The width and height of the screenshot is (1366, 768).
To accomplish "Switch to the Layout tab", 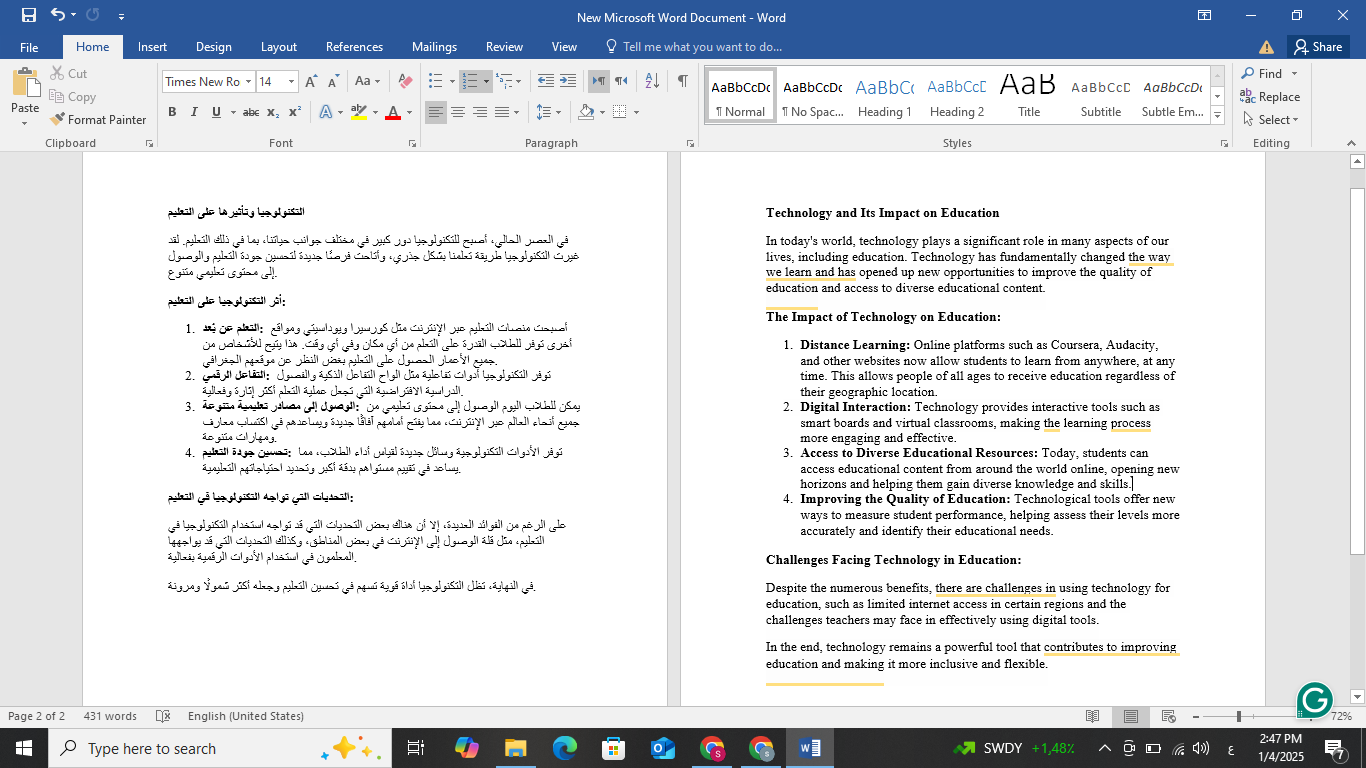I will click(279, 47).
